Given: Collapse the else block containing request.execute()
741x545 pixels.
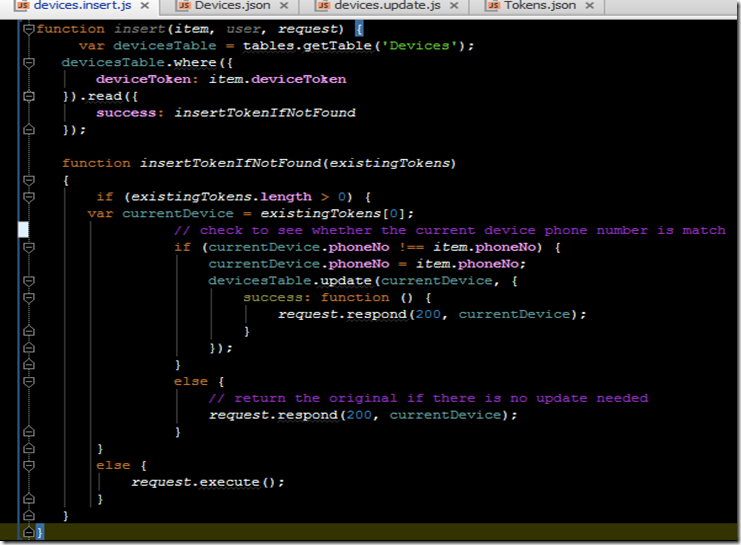Looking at the screenshot, I should pos(29,466).
